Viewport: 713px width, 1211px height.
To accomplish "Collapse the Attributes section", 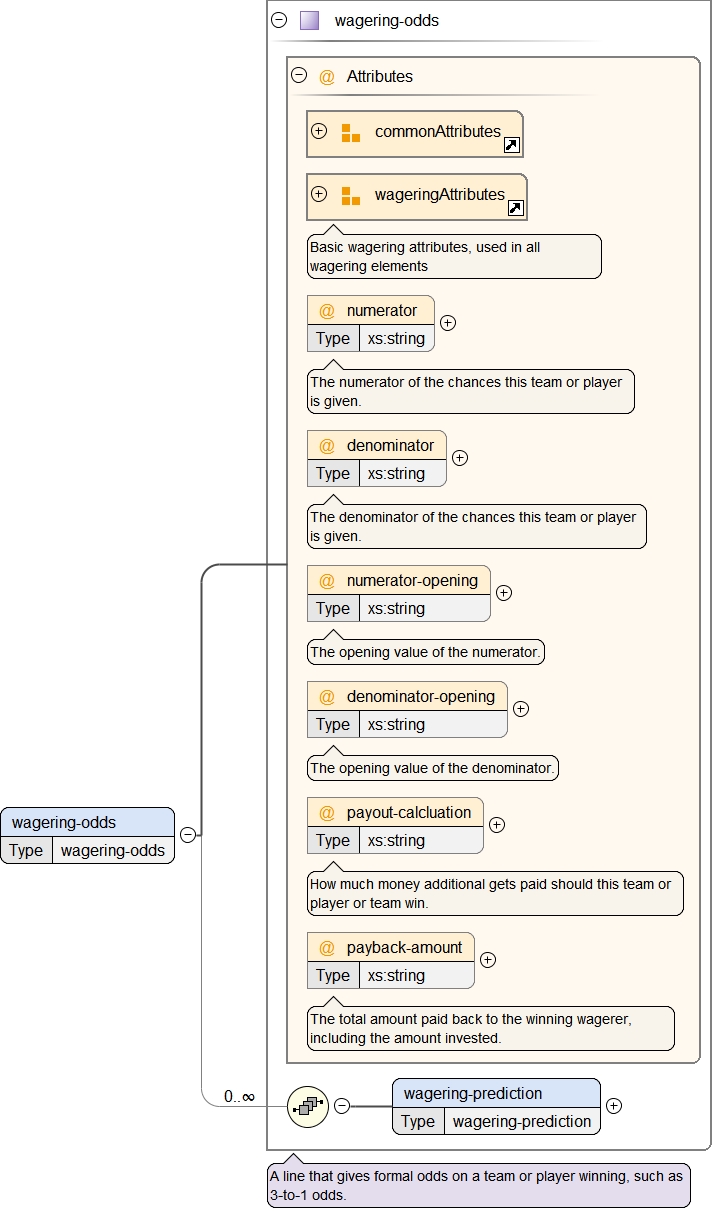I will (x=298, y=75).
